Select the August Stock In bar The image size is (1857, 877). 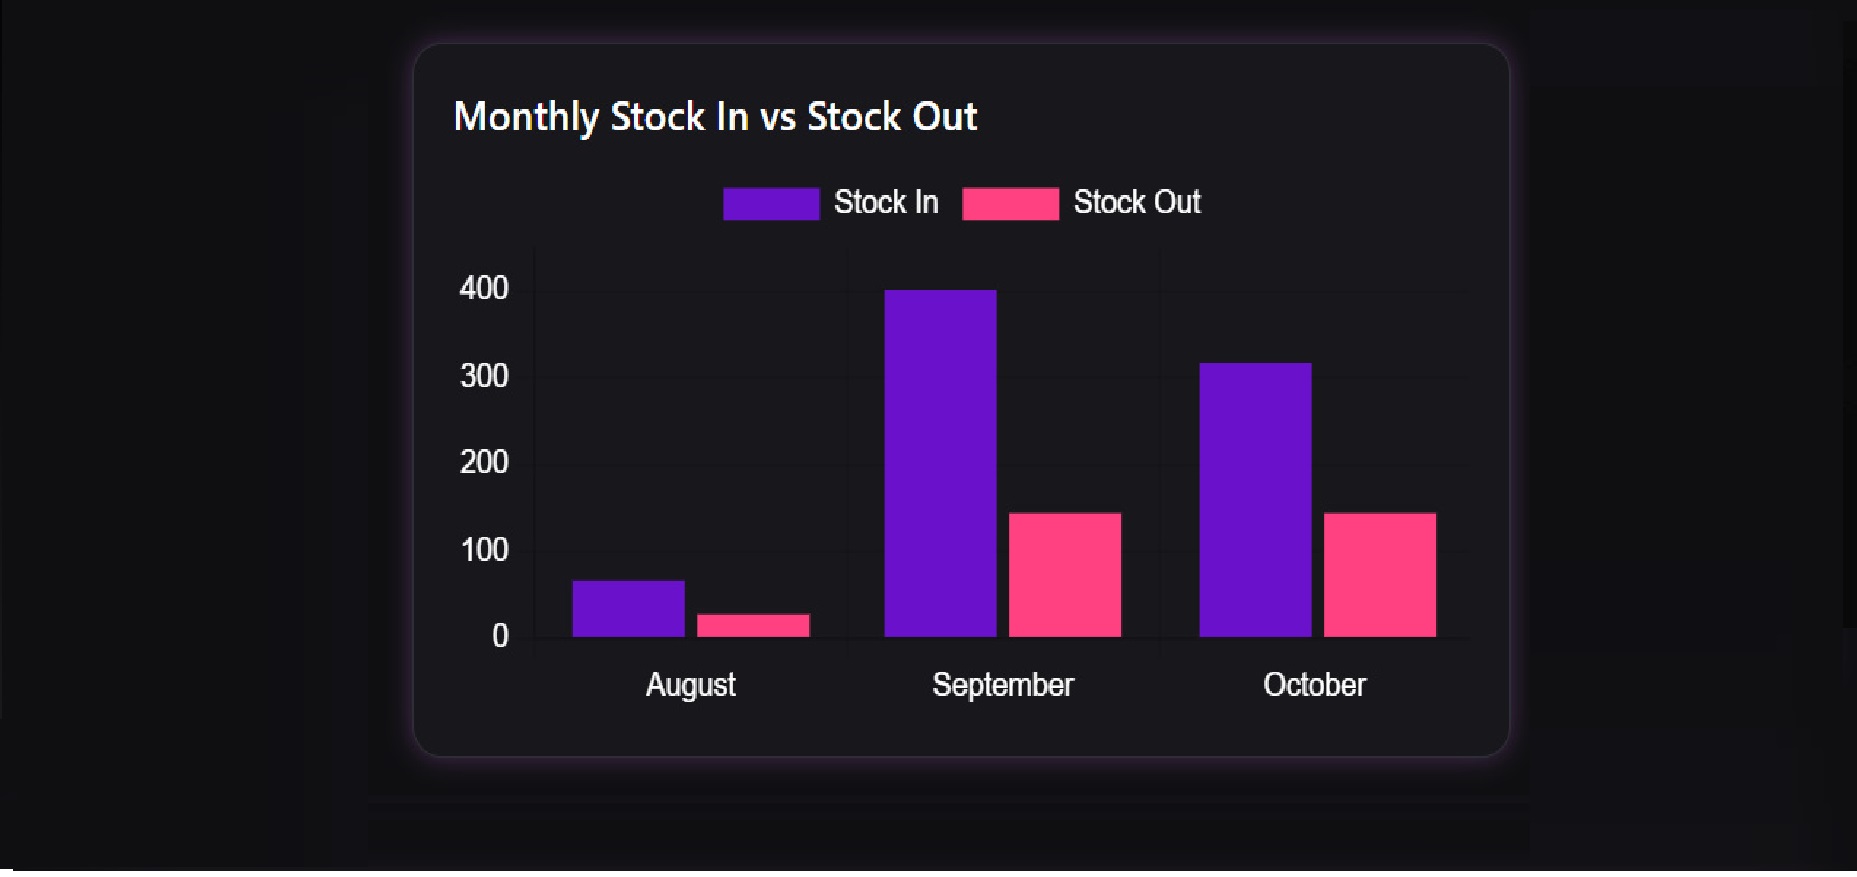click(628, 608)
